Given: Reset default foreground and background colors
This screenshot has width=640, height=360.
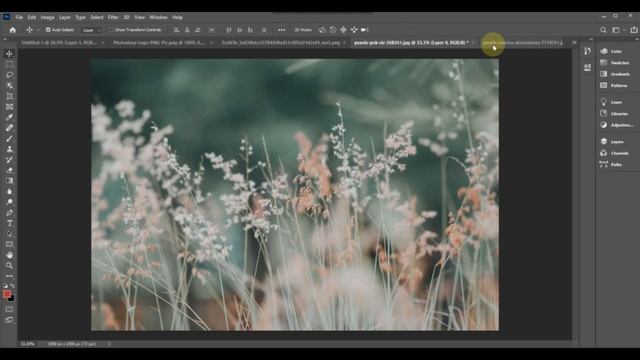Looking at the screenshot, I should (x=5, y=286).
